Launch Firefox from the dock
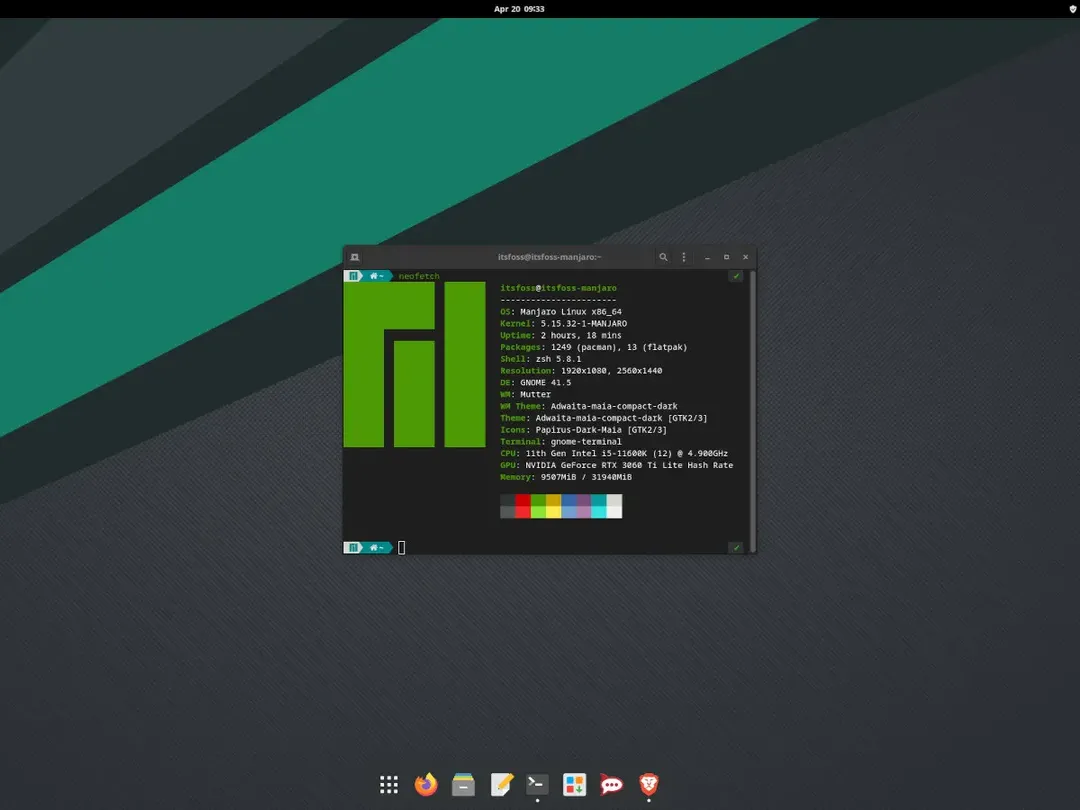Image resolution: width=1080 pixels, height=810 pixels. pos(426,785)
